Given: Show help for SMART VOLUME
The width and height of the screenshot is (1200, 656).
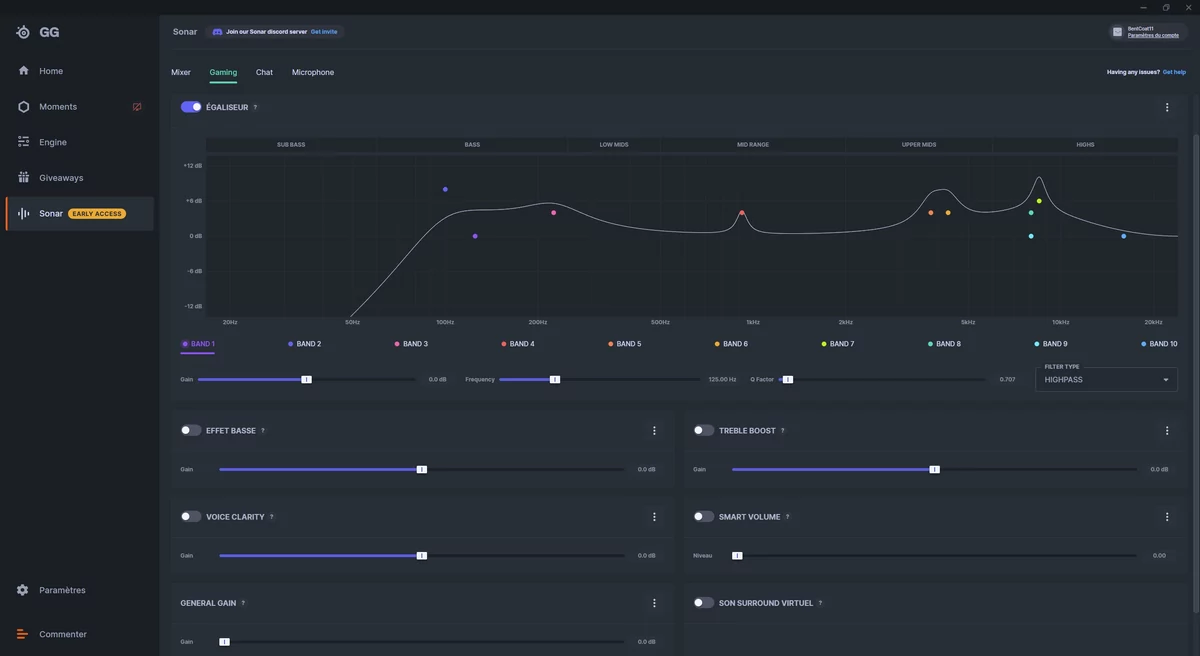Looking at the screenshot, I should [x=788, y=517].
